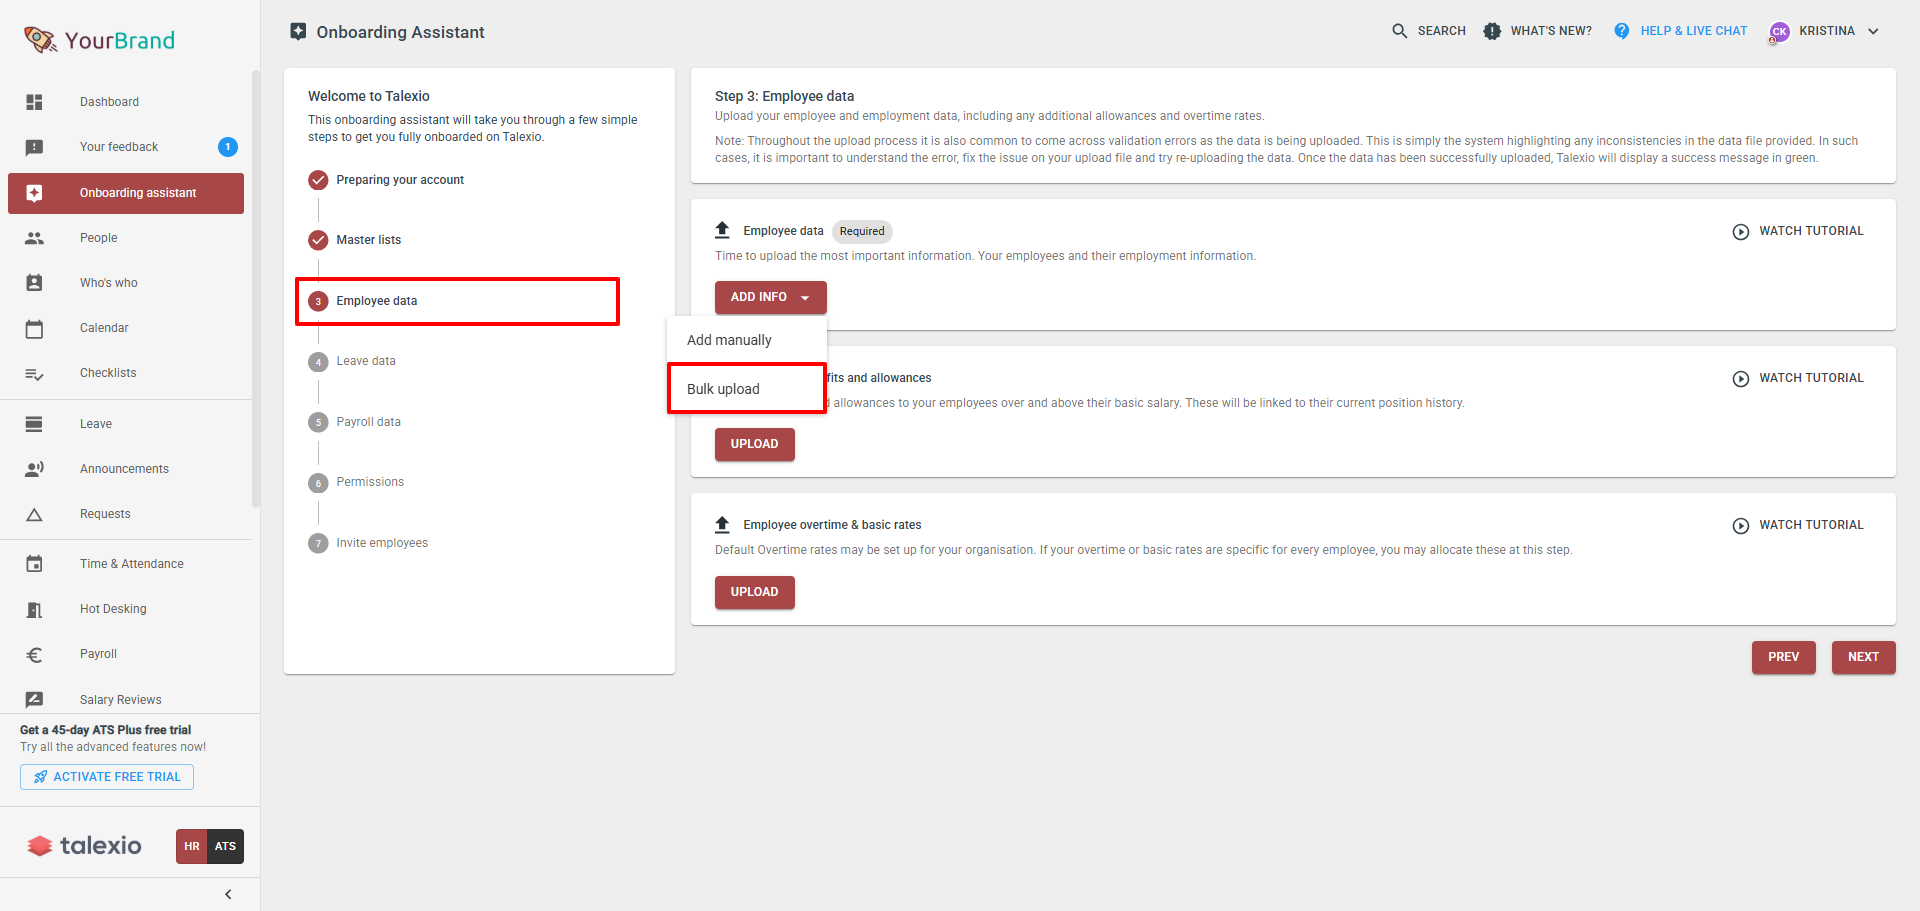Go to step 7 Invite employees
The height and width of the screenshot is (911, 1920).
point(369,543)
